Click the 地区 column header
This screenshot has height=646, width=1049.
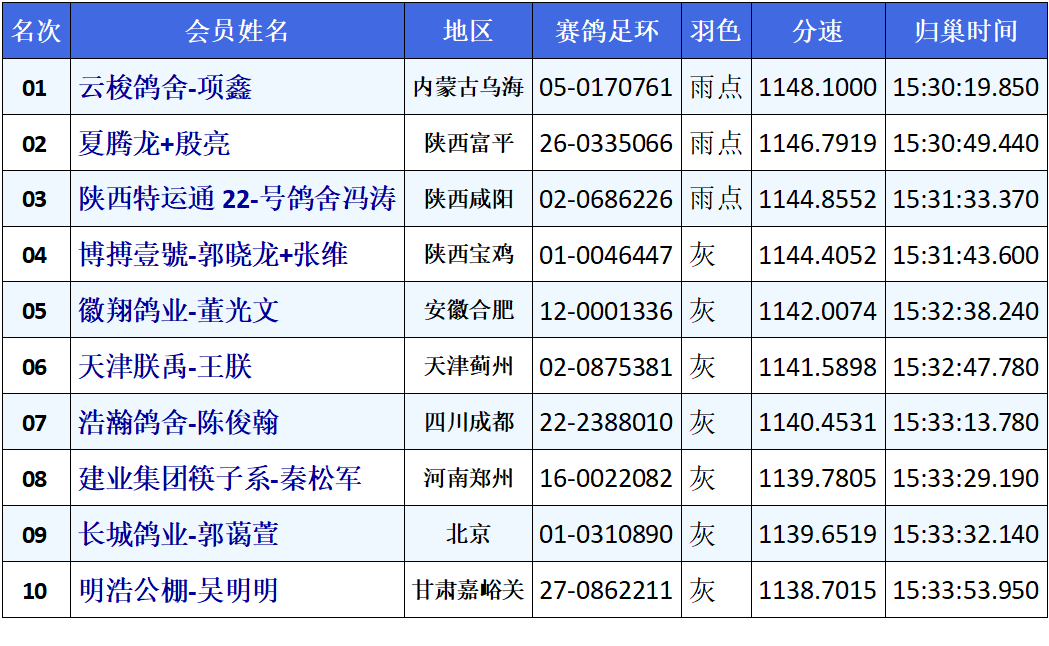(468, 31)
